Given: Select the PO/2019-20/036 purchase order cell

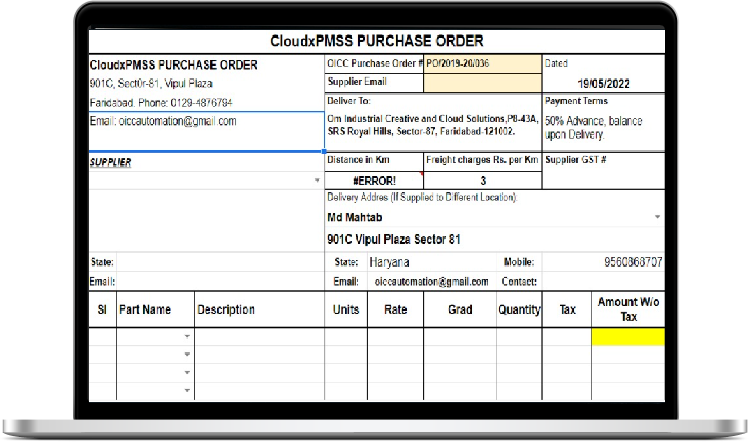Looking at the screenshot, I should coord(482,64).
